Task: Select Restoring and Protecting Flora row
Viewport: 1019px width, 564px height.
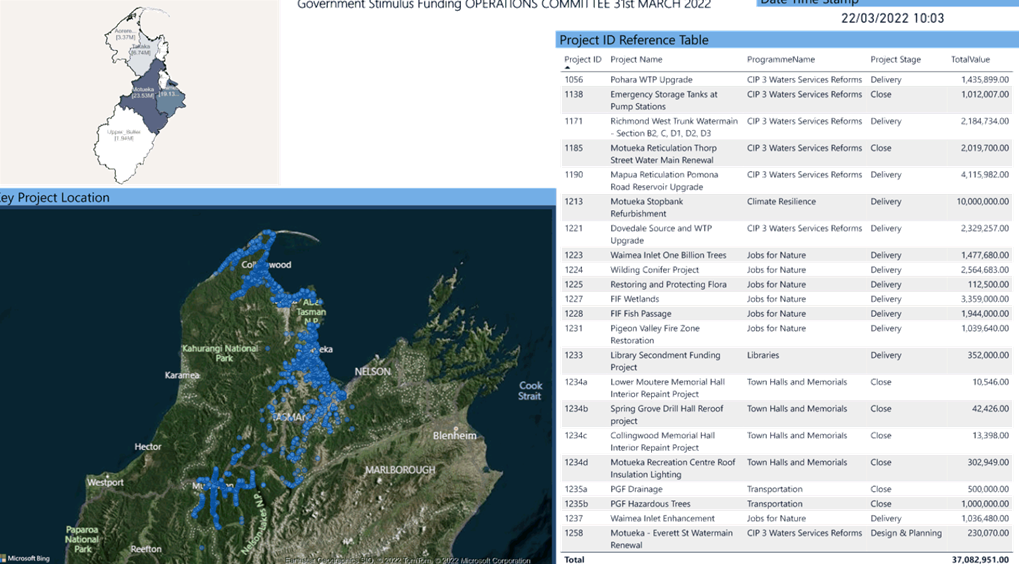Action: (x=786, y=284)
